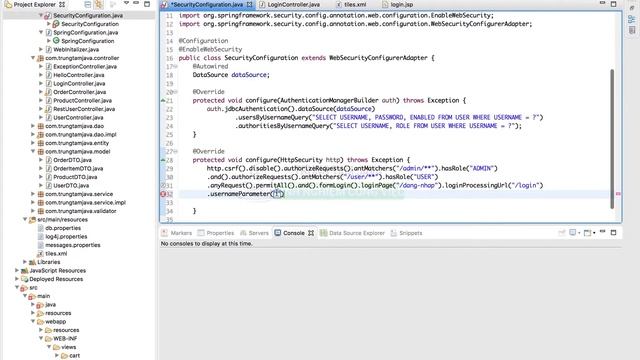Collapse the SpringConfiguration.java tree node
Screen dimensions: 640x360
point(41,32)
